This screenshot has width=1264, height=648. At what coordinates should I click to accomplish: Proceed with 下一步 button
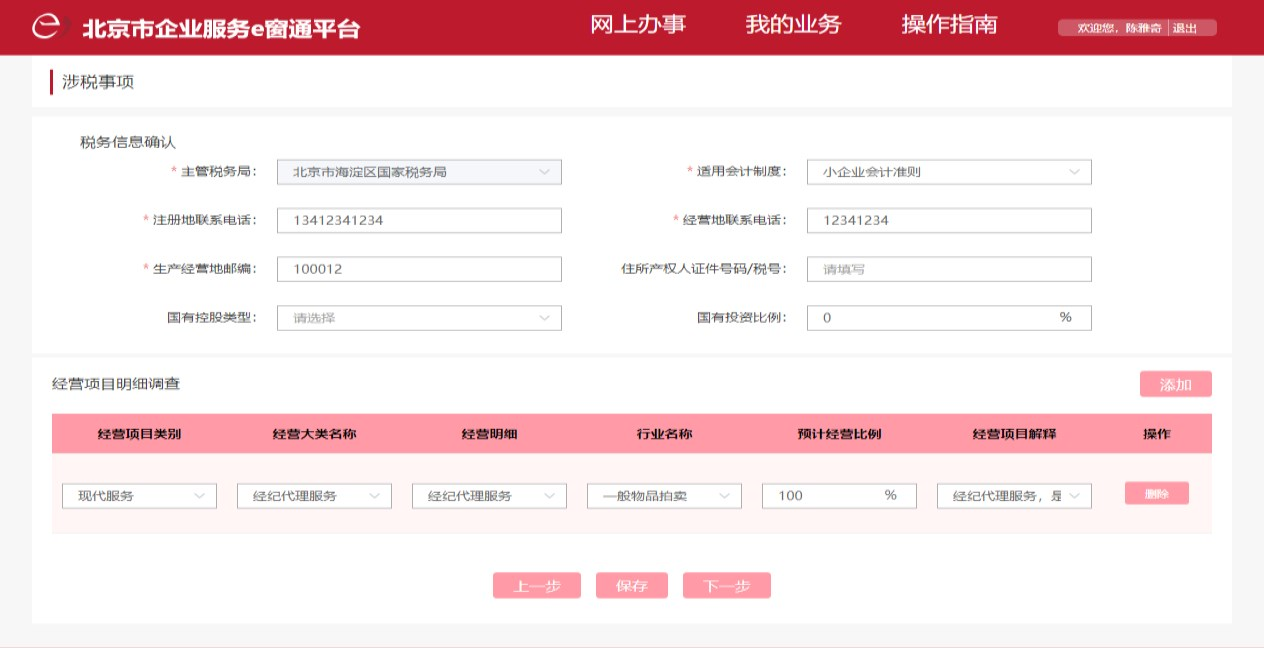(x=726, y=586)
